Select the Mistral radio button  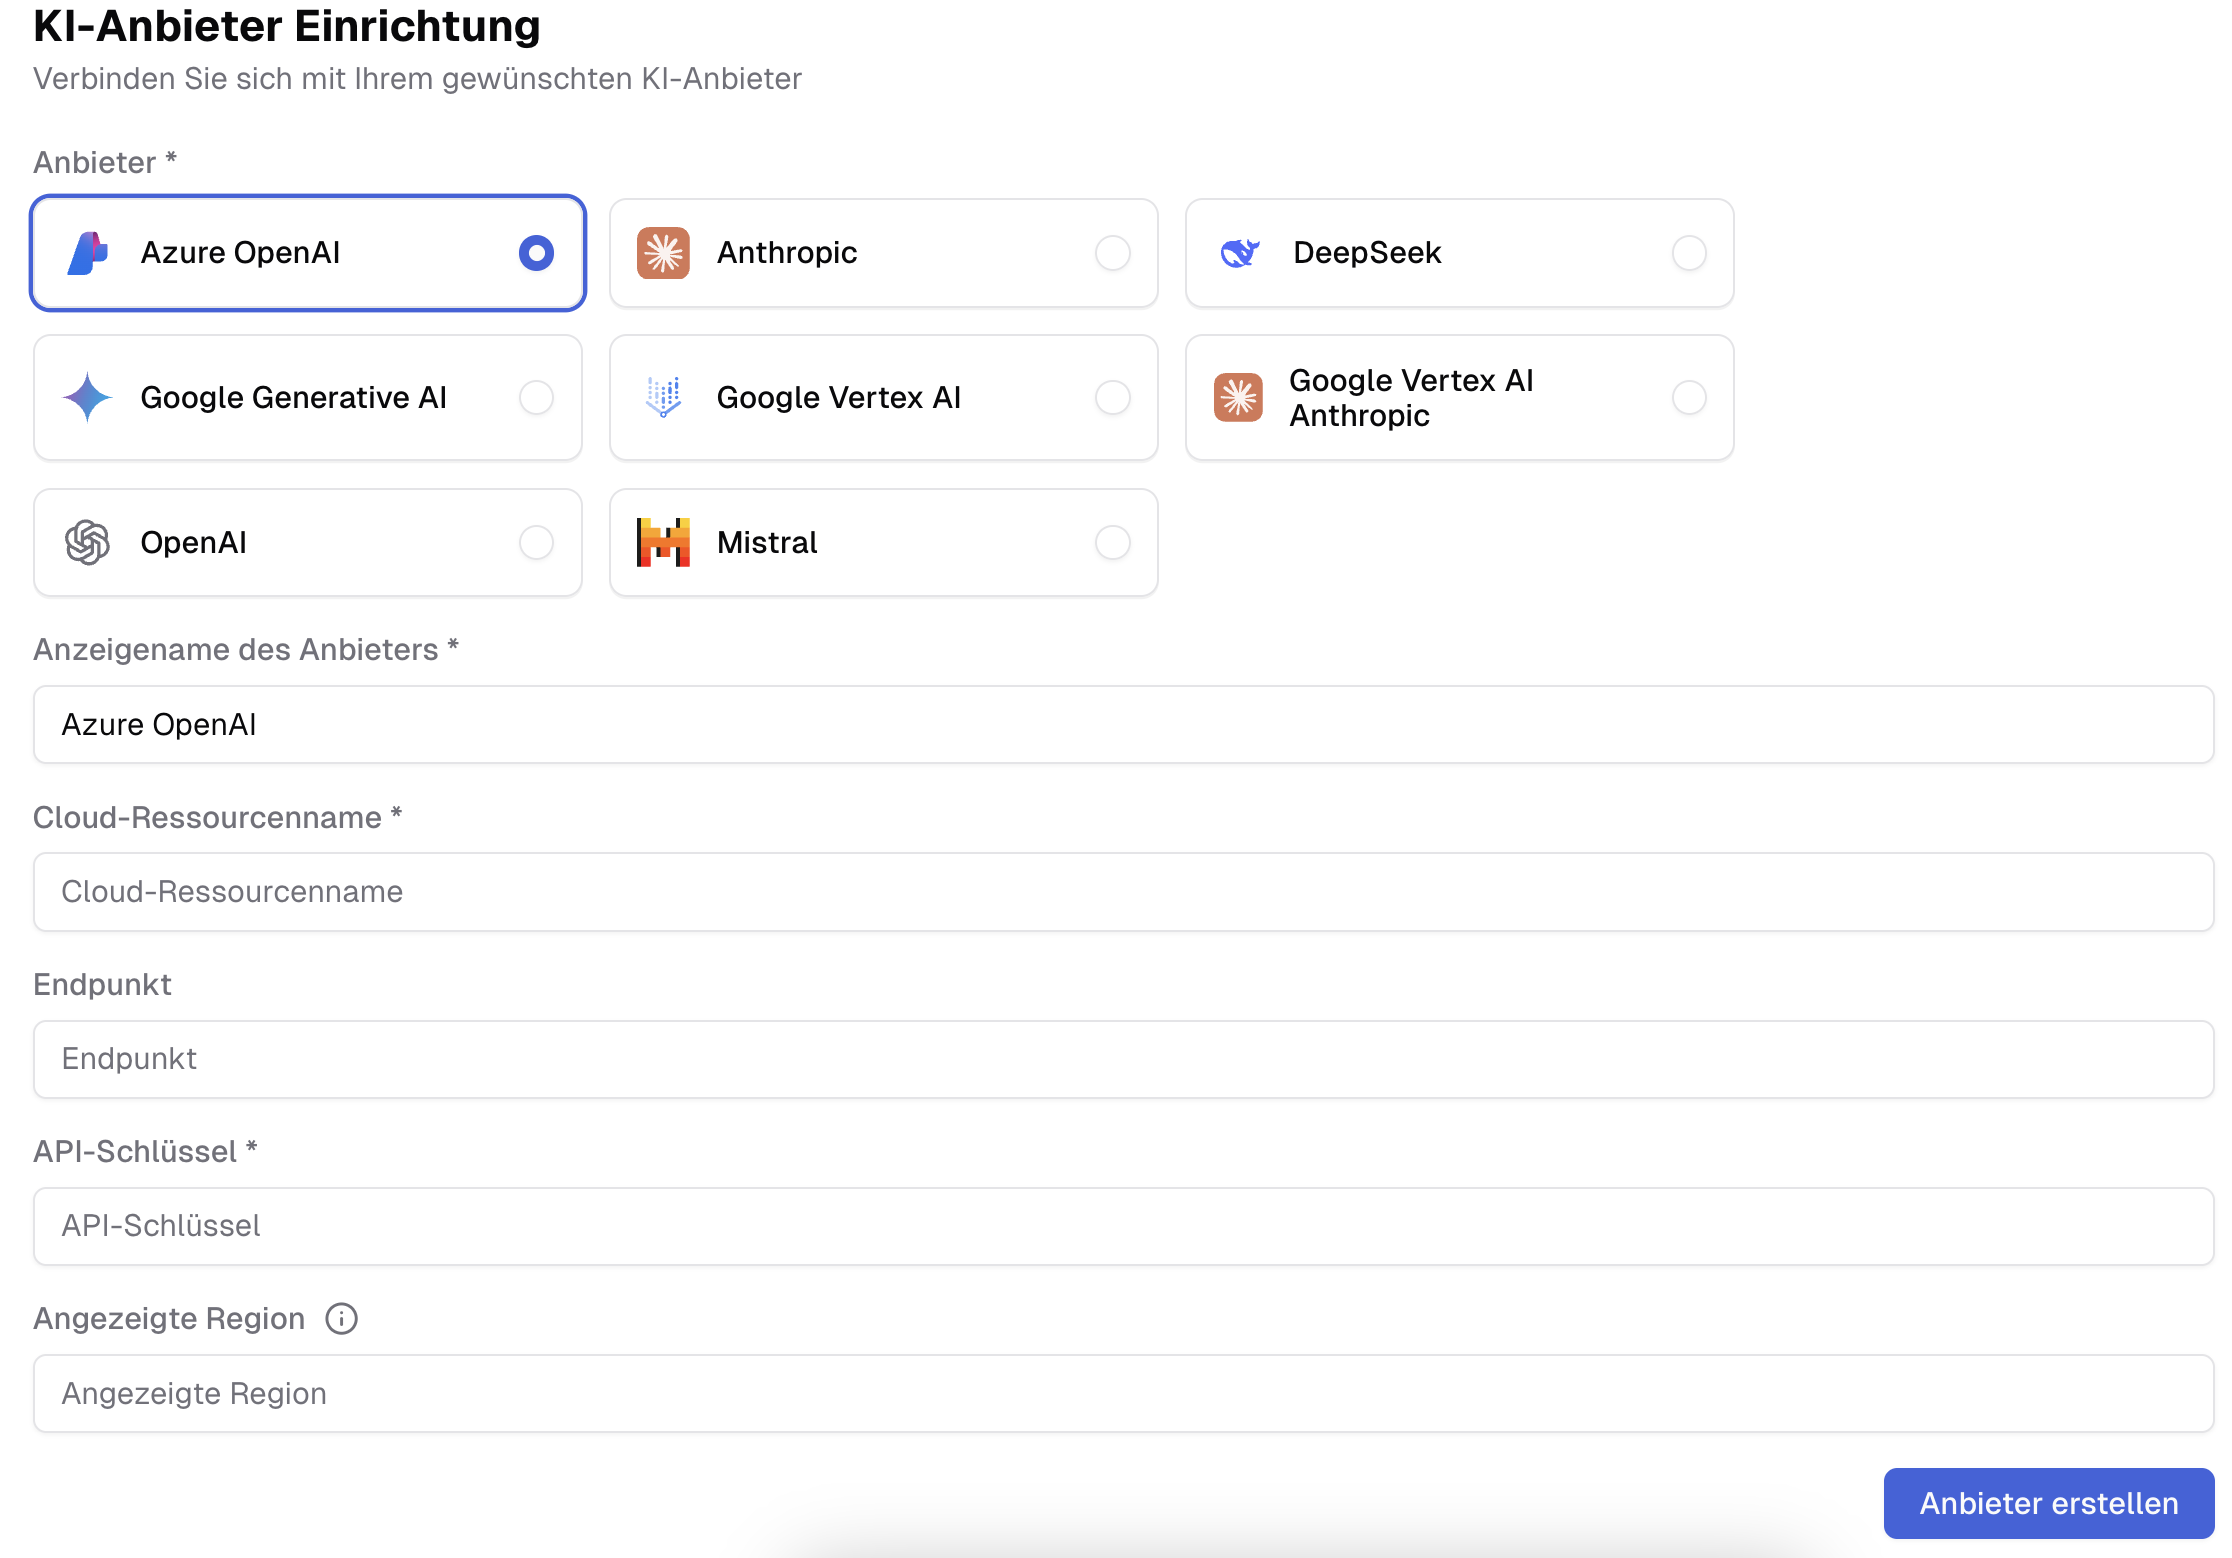pos(1112,542)
